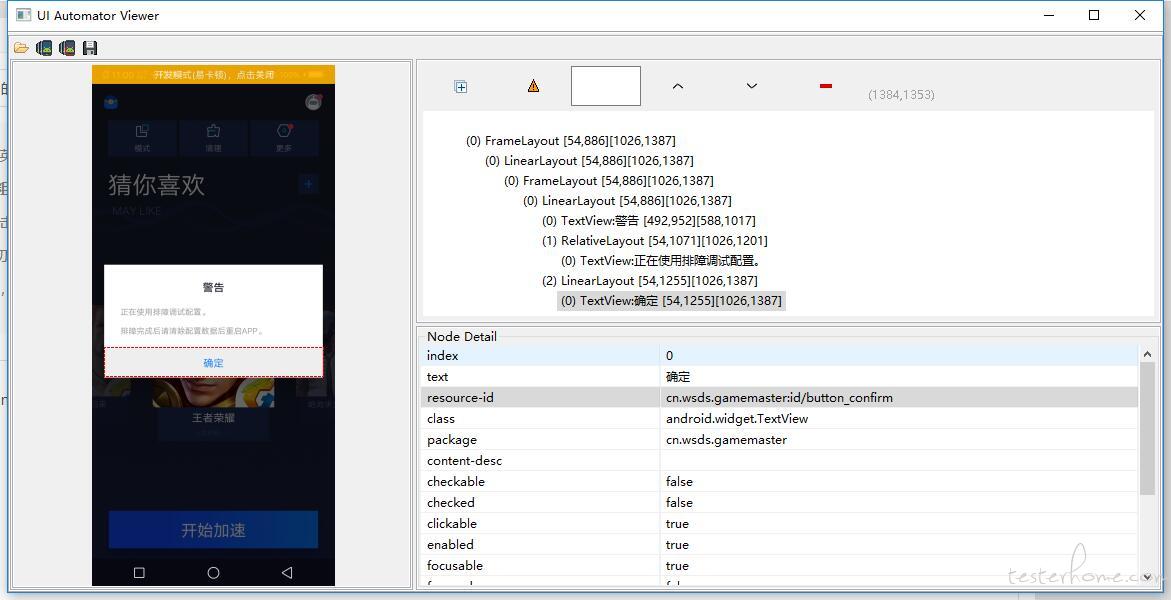Click the first Device Screenshot toolbar icon
This screenshot has height=600, width=1171.
[44, 48]
